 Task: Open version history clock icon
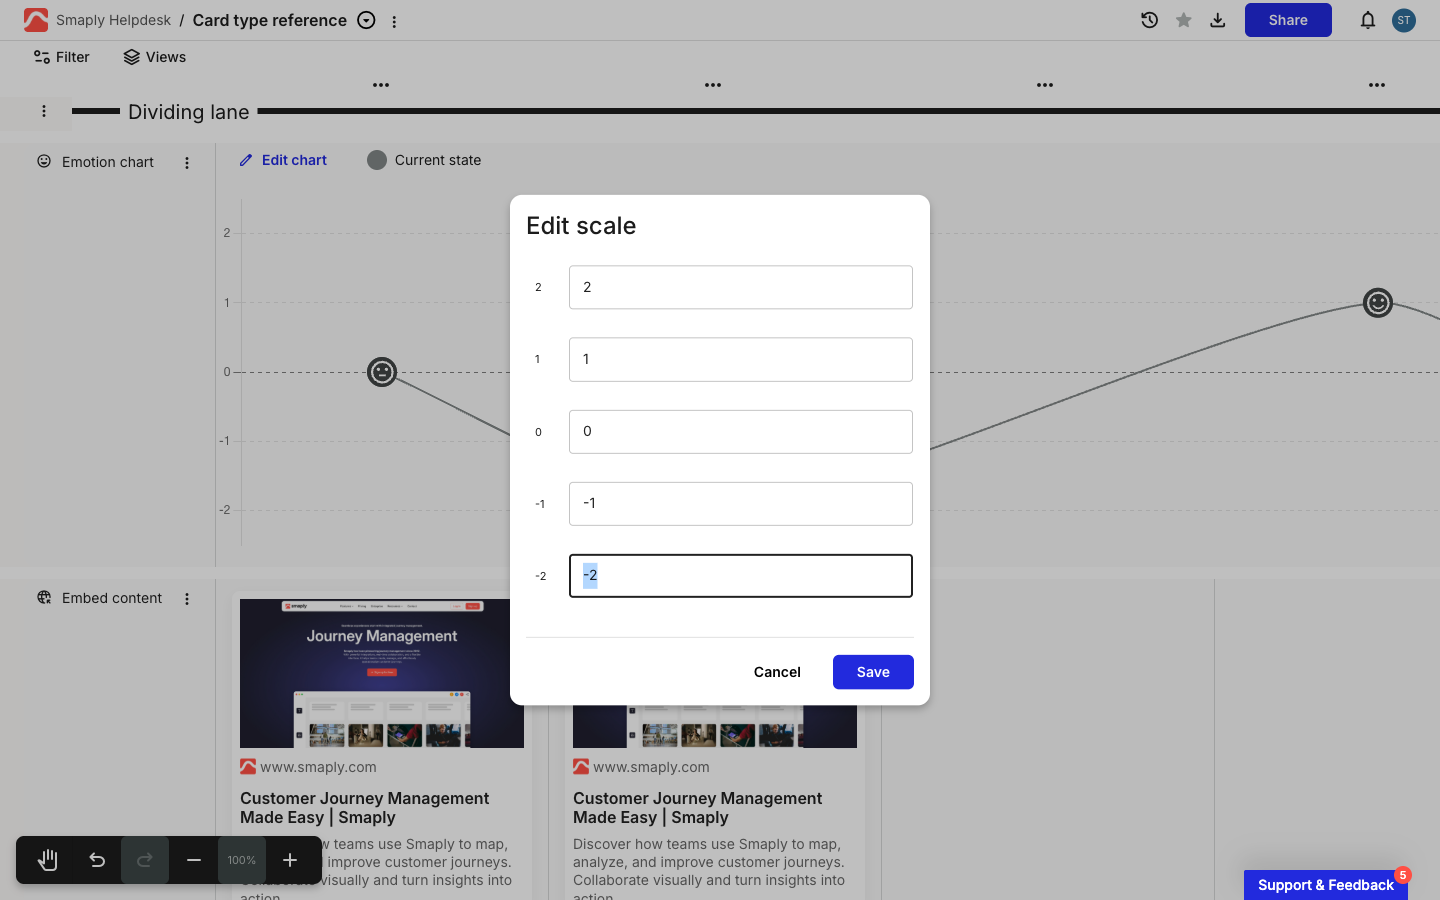pyautogui.click(x=1150, y=20)
